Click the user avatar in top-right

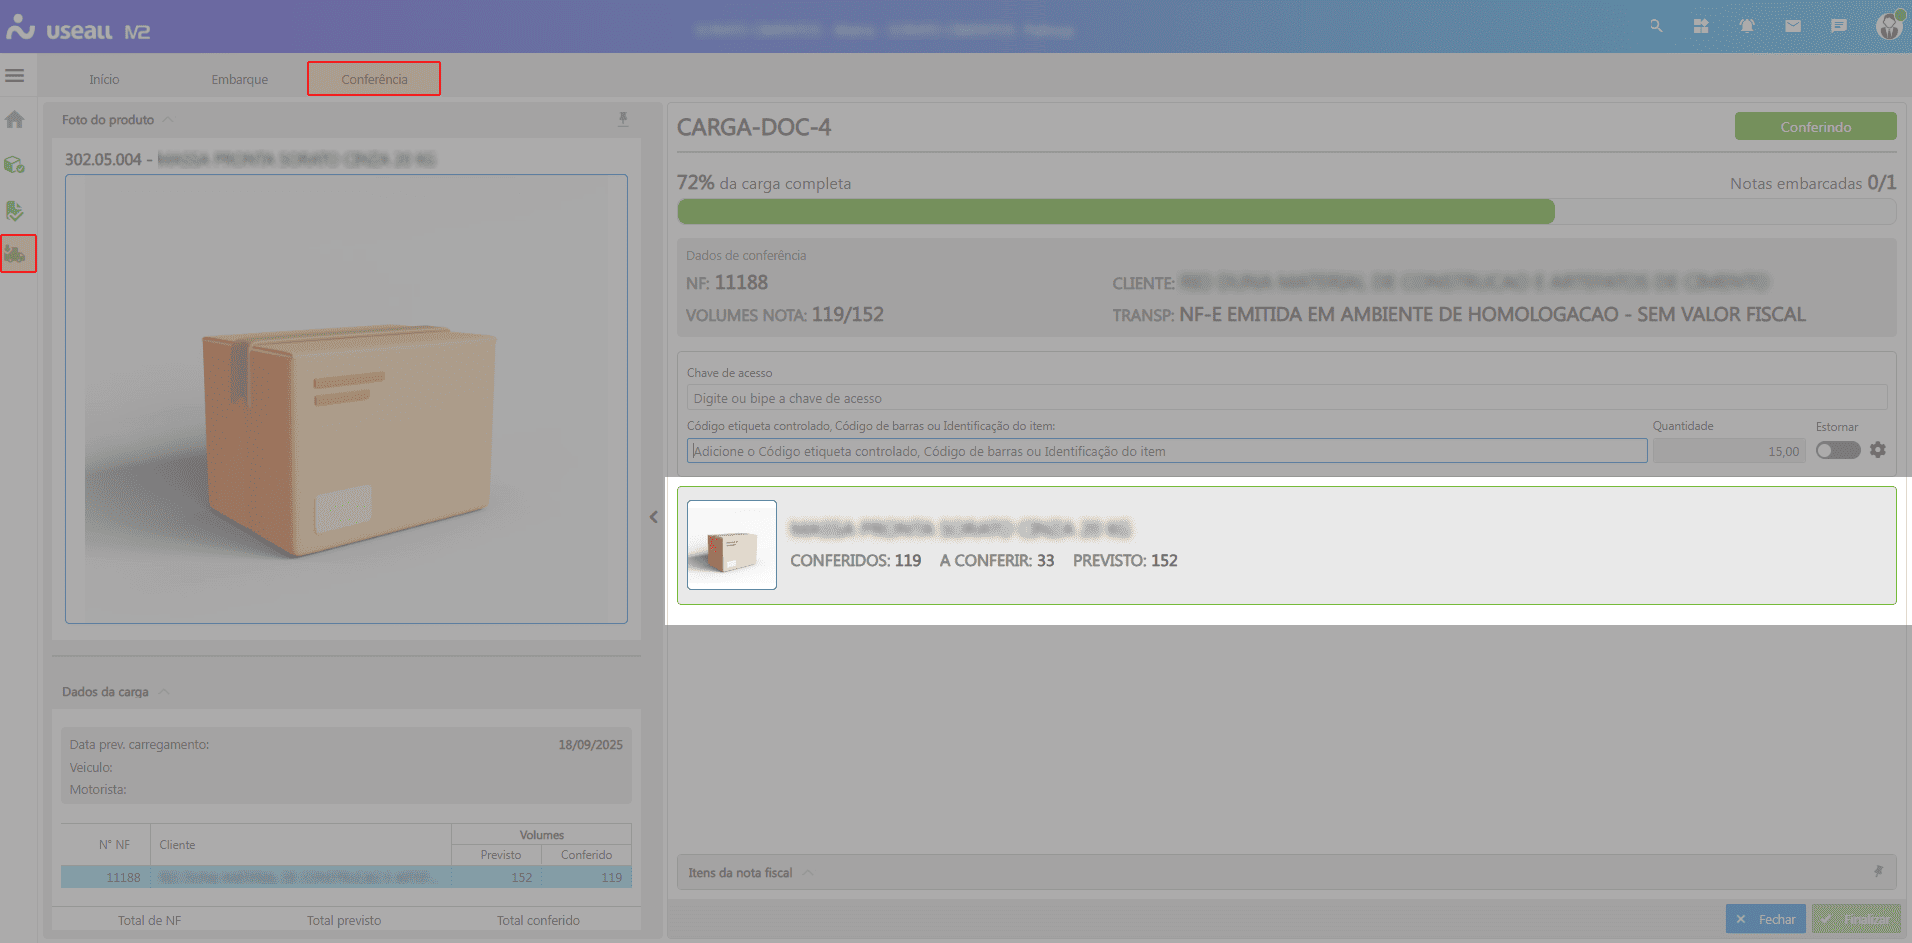(x=1888, y=26)
